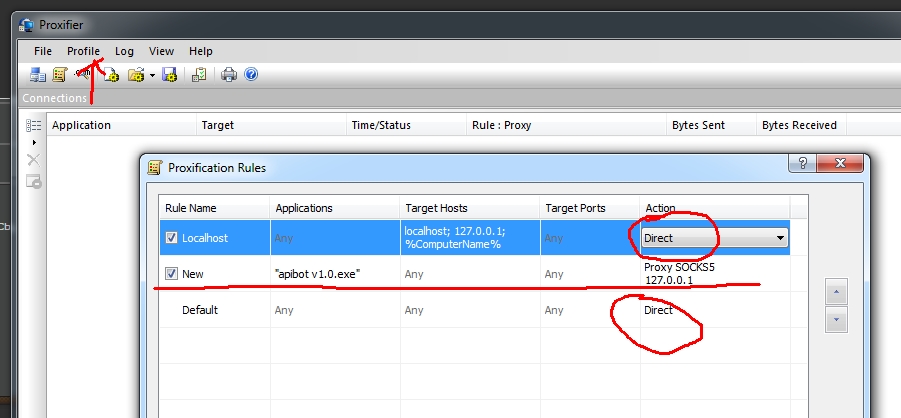Click the Open Profile folder icon
The width and height of the screenshot is (901, 418).
[136, 75]
